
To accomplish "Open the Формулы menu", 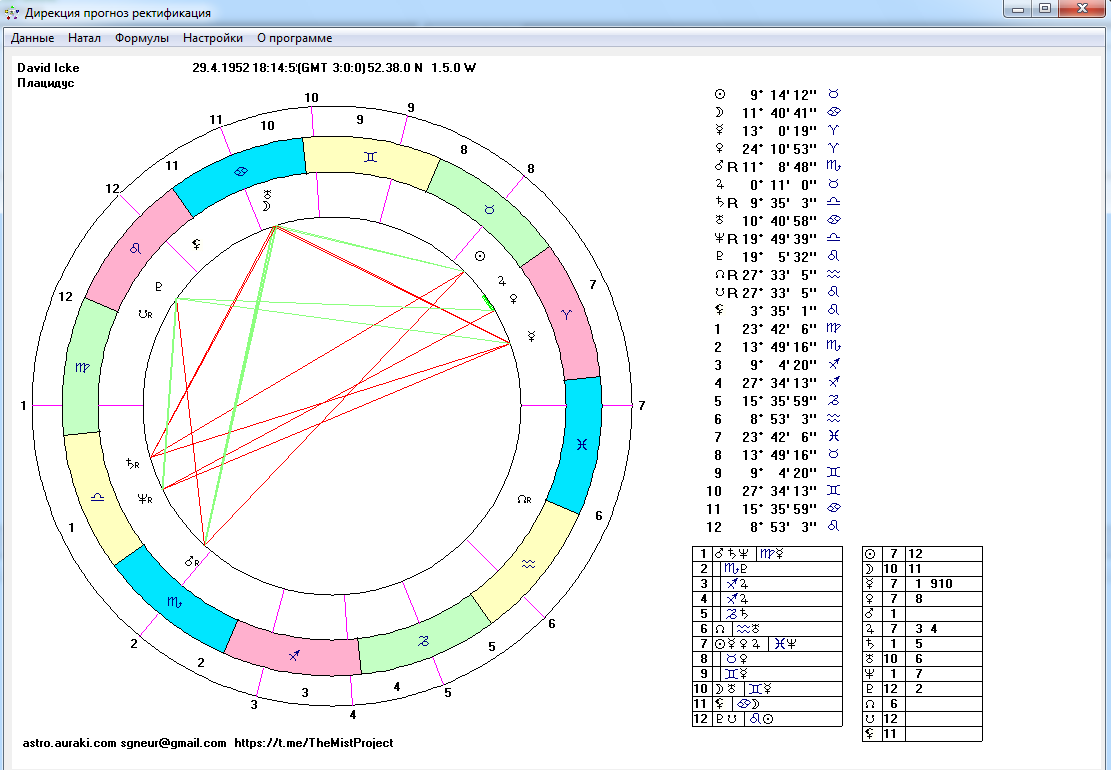I will tap(142, 38).
